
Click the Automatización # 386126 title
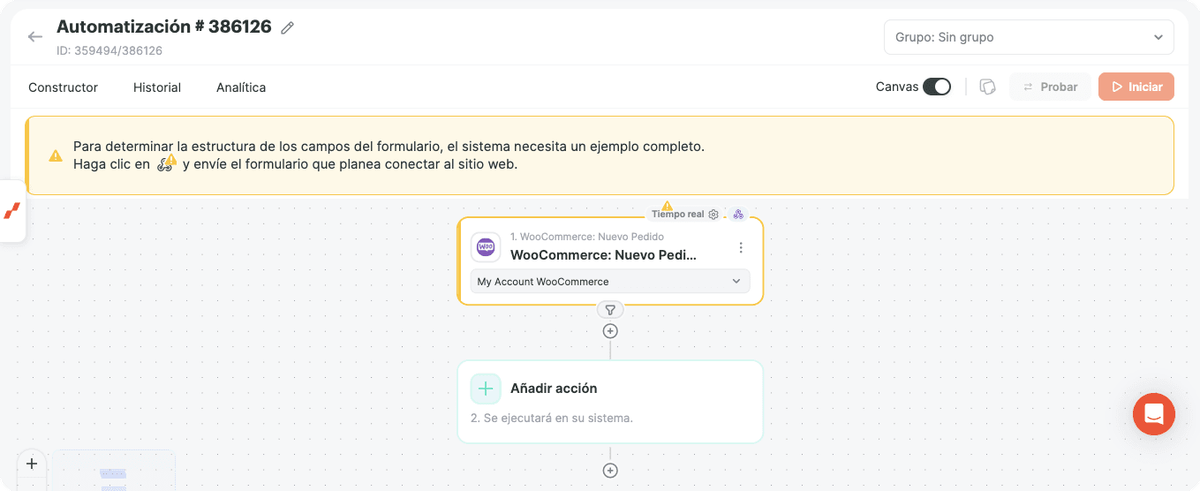coord(164,27)
